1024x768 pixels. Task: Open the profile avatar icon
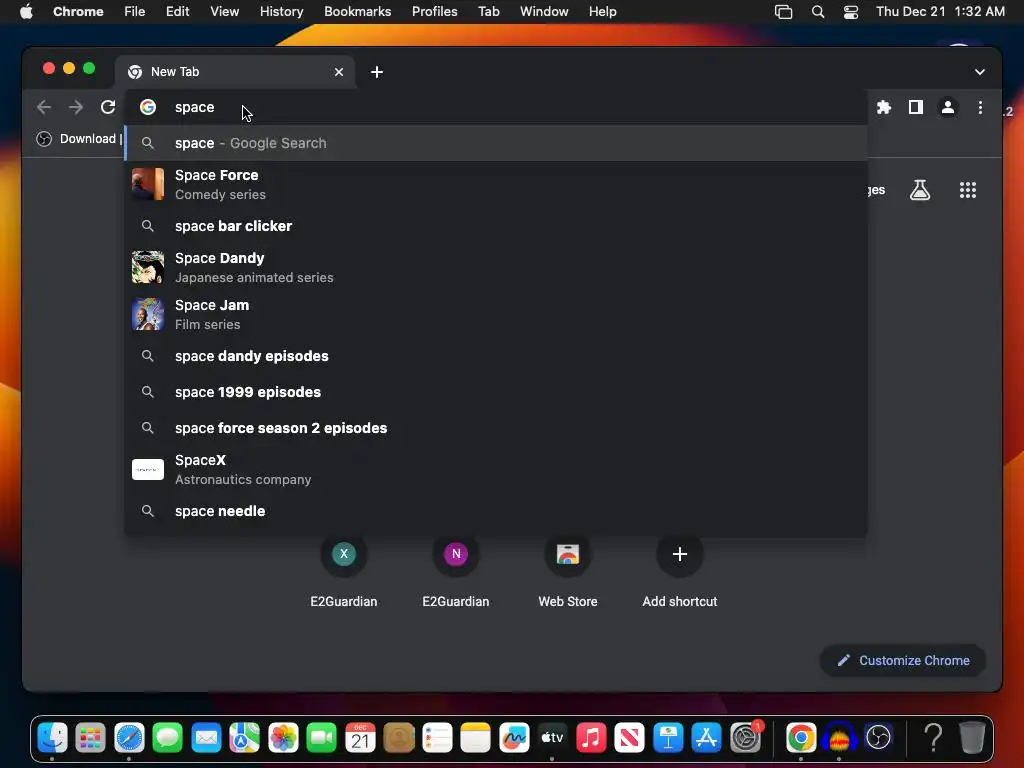coord(948,107)
